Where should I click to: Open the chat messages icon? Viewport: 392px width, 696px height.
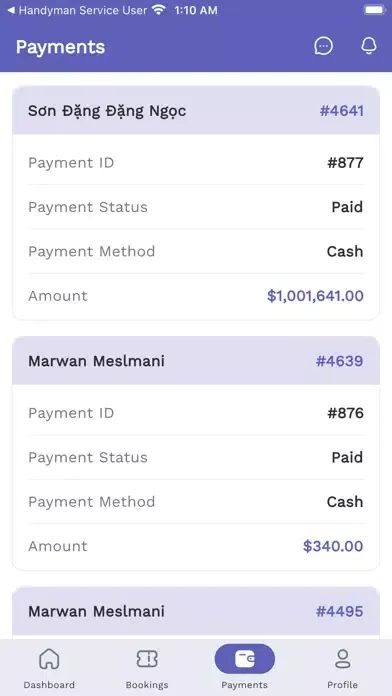pos(323,46)
